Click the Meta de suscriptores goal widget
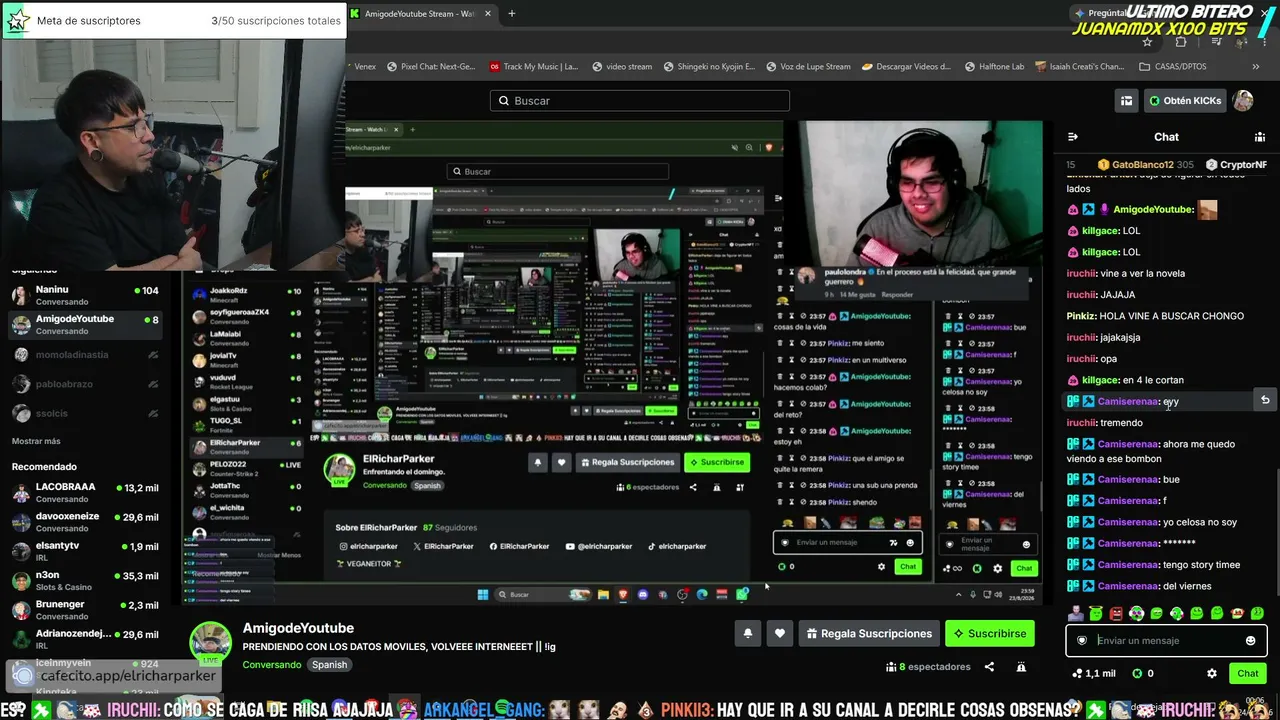This screenshot has height=720, width=1280. [x=174, y=20]
